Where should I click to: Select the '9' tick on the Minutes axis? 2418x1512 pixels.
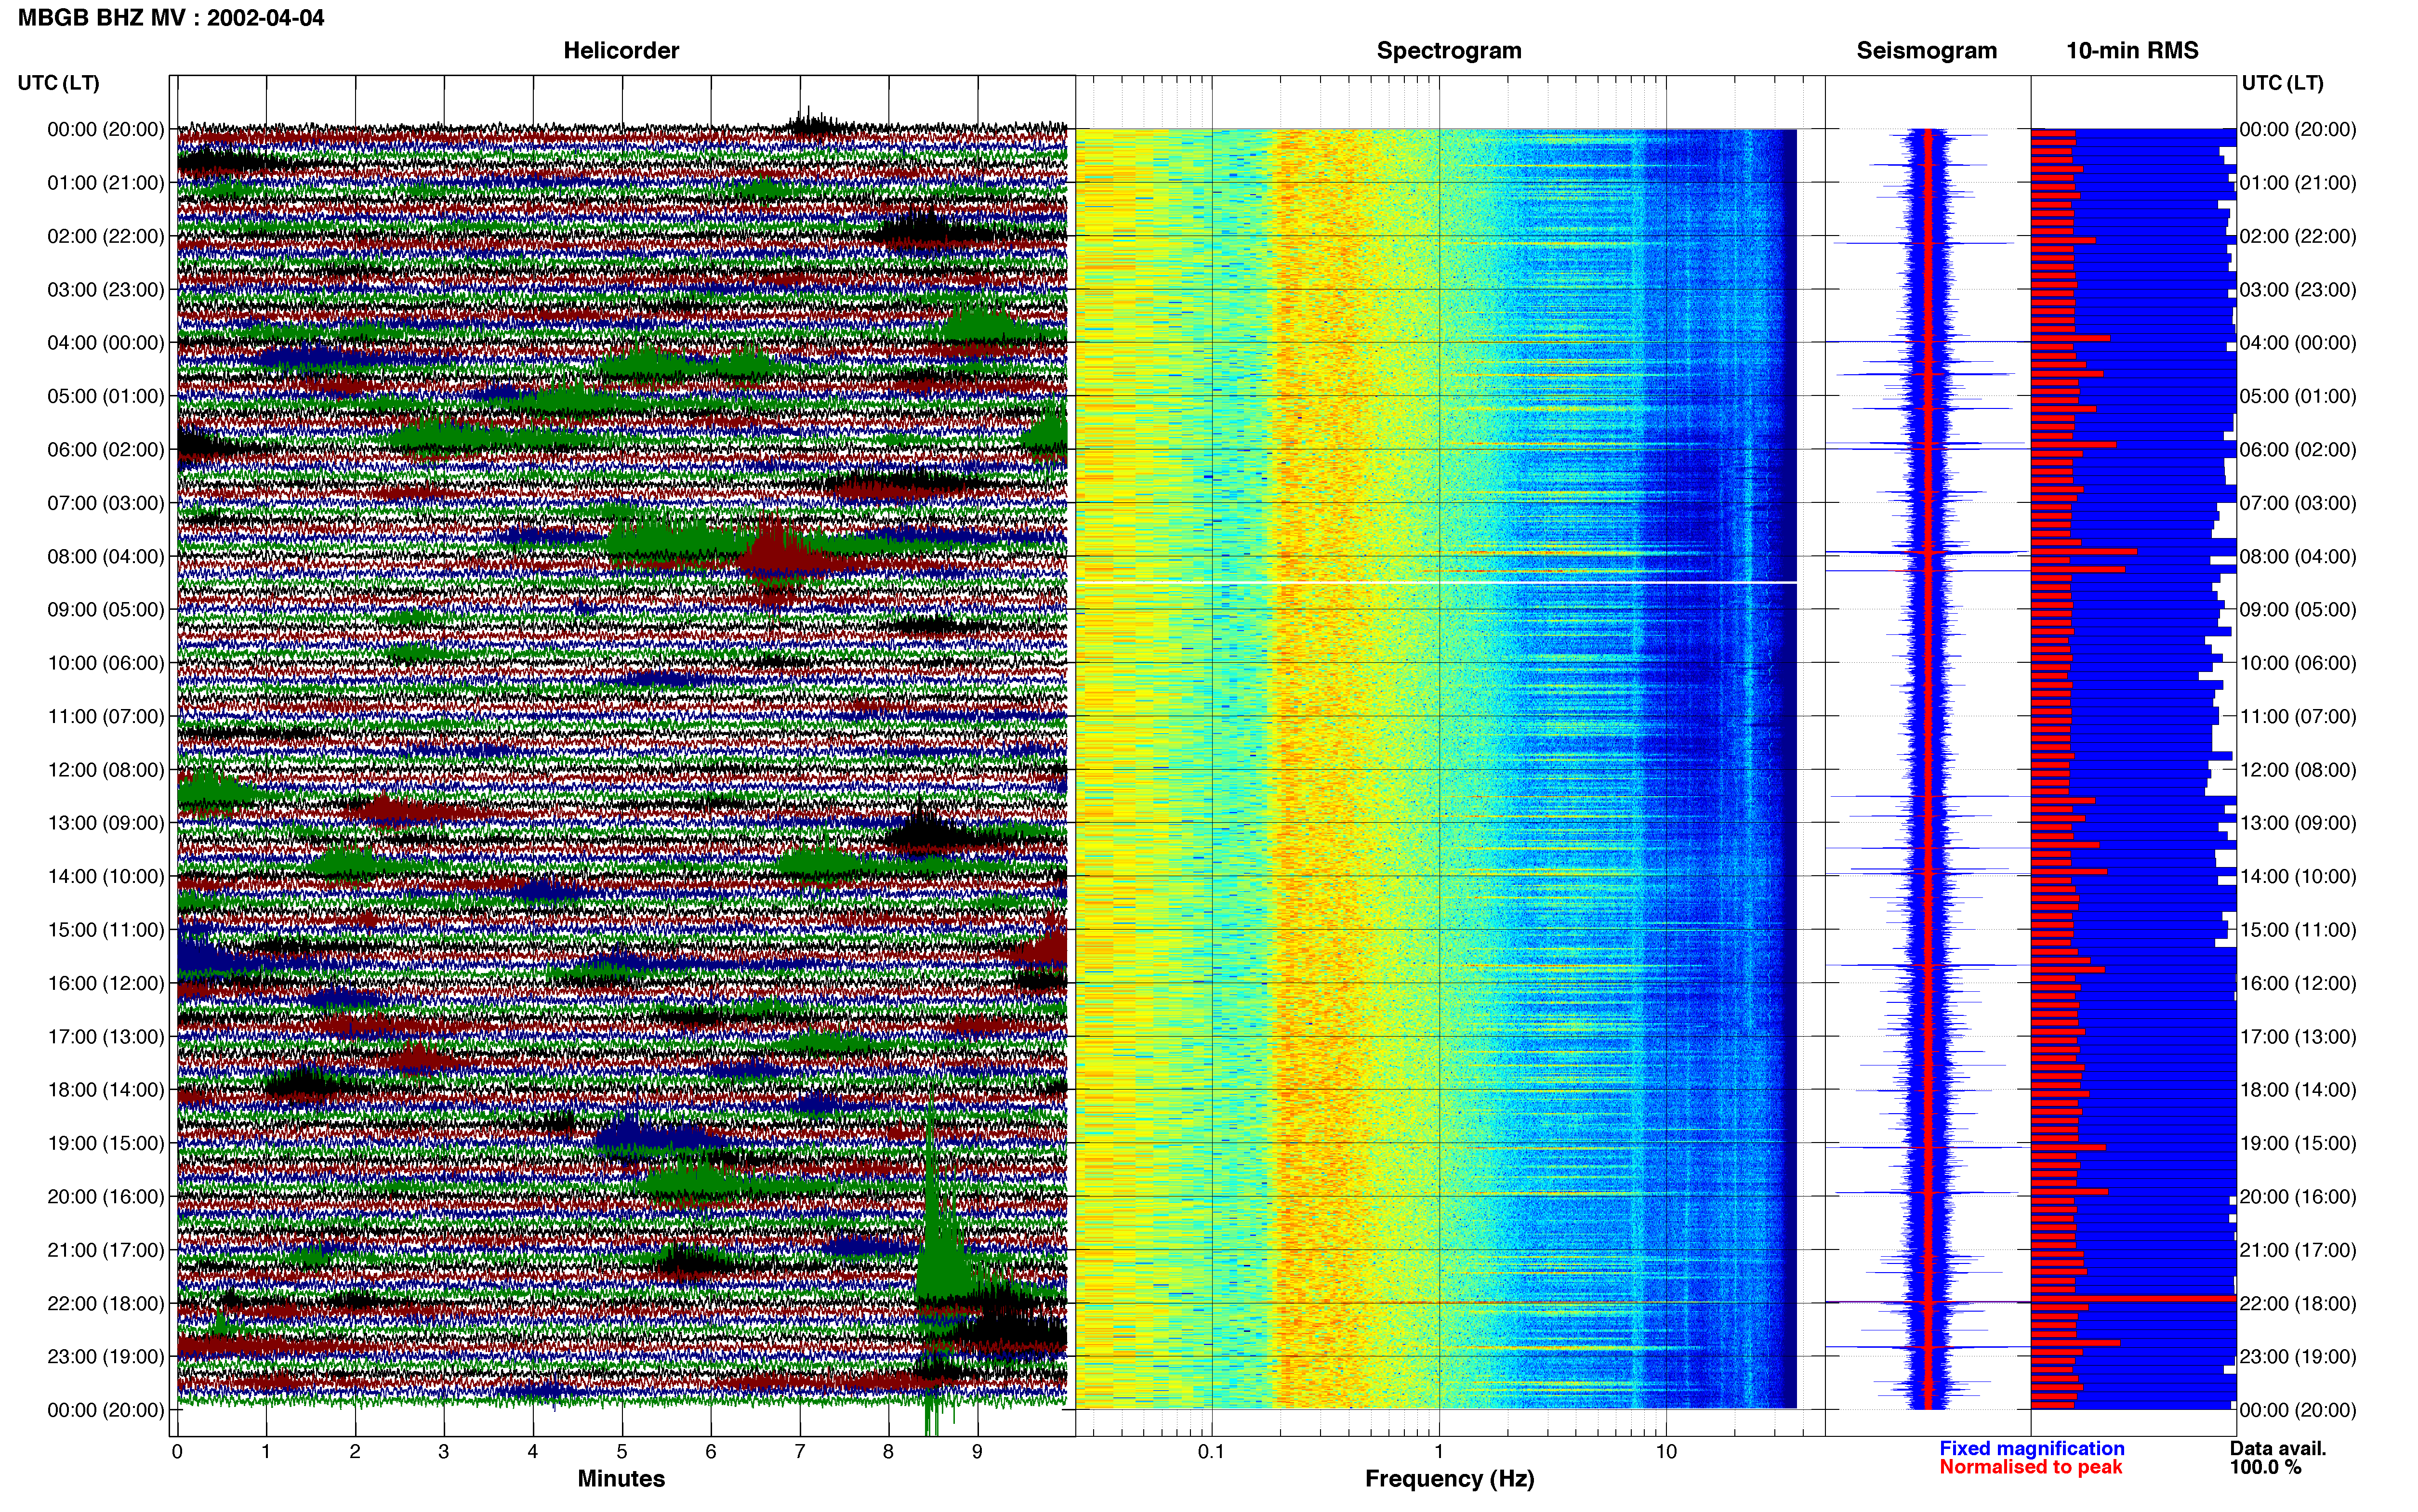coord(977,1452)
